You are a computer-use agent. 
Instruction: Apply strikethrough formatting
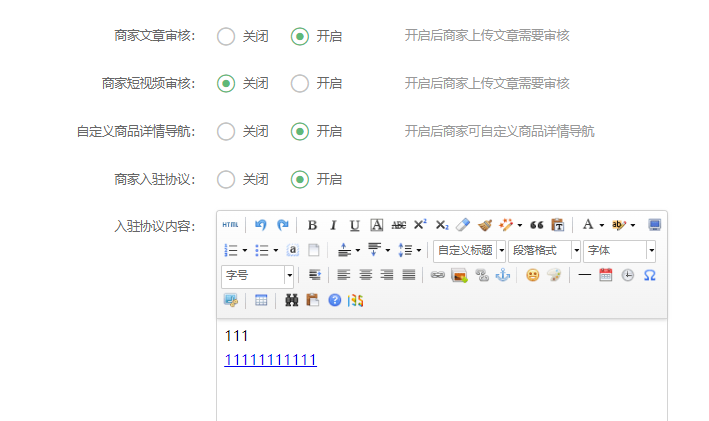[398, 225]
